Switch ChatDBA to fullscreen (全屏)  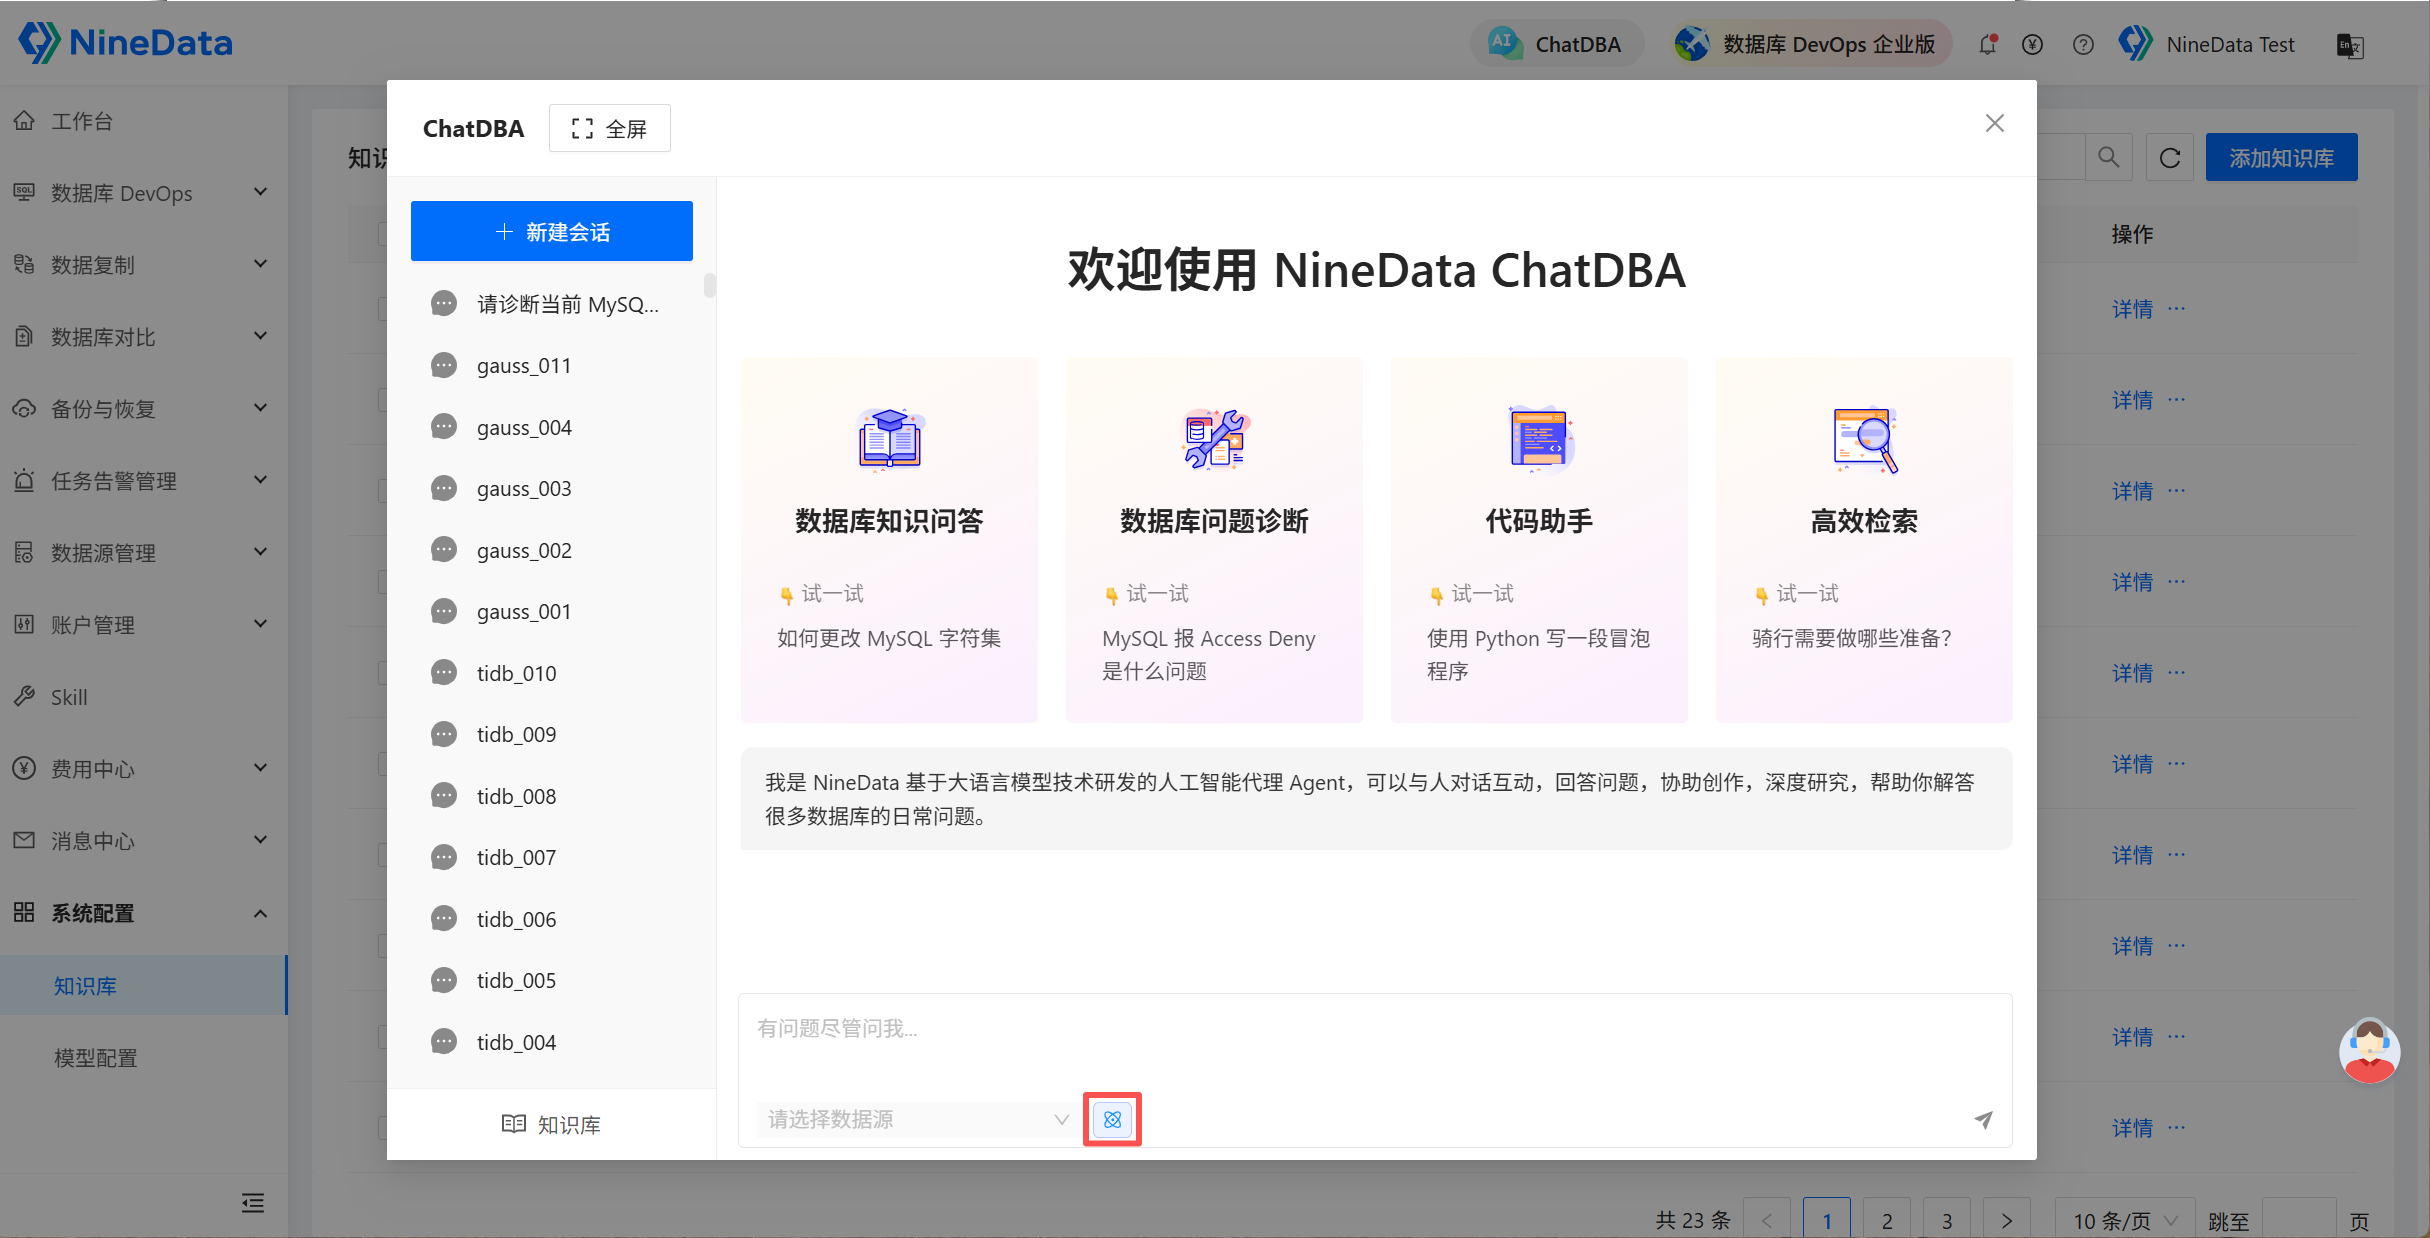click(x=609, y=129)
